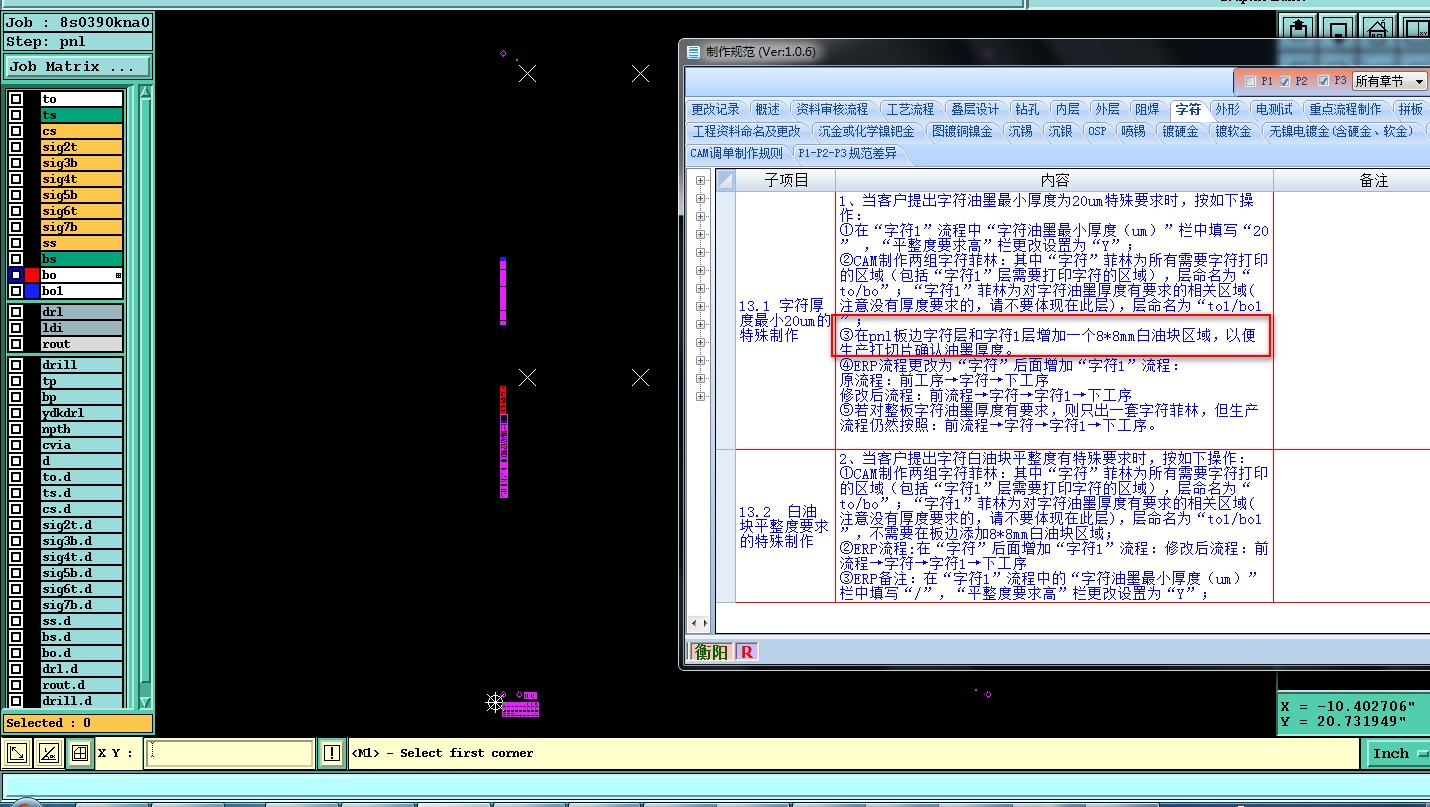
Task: Toggle the checkbox for layer bo
Action: pos(16,275)
